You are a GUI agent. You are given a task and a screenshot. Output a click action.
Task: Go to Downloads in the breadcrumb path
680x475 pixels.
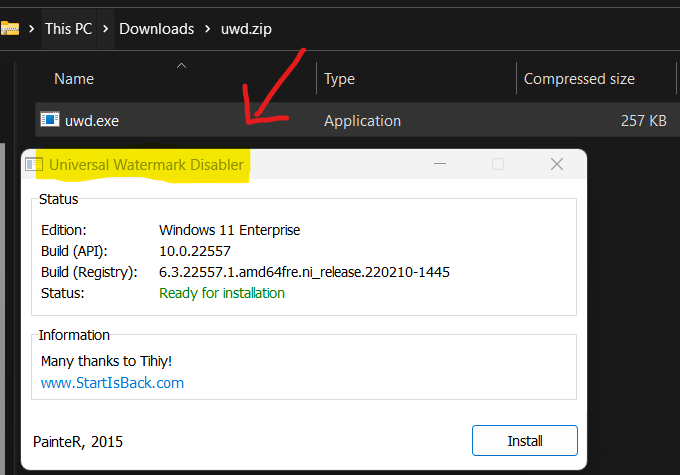tap(156, 28)
